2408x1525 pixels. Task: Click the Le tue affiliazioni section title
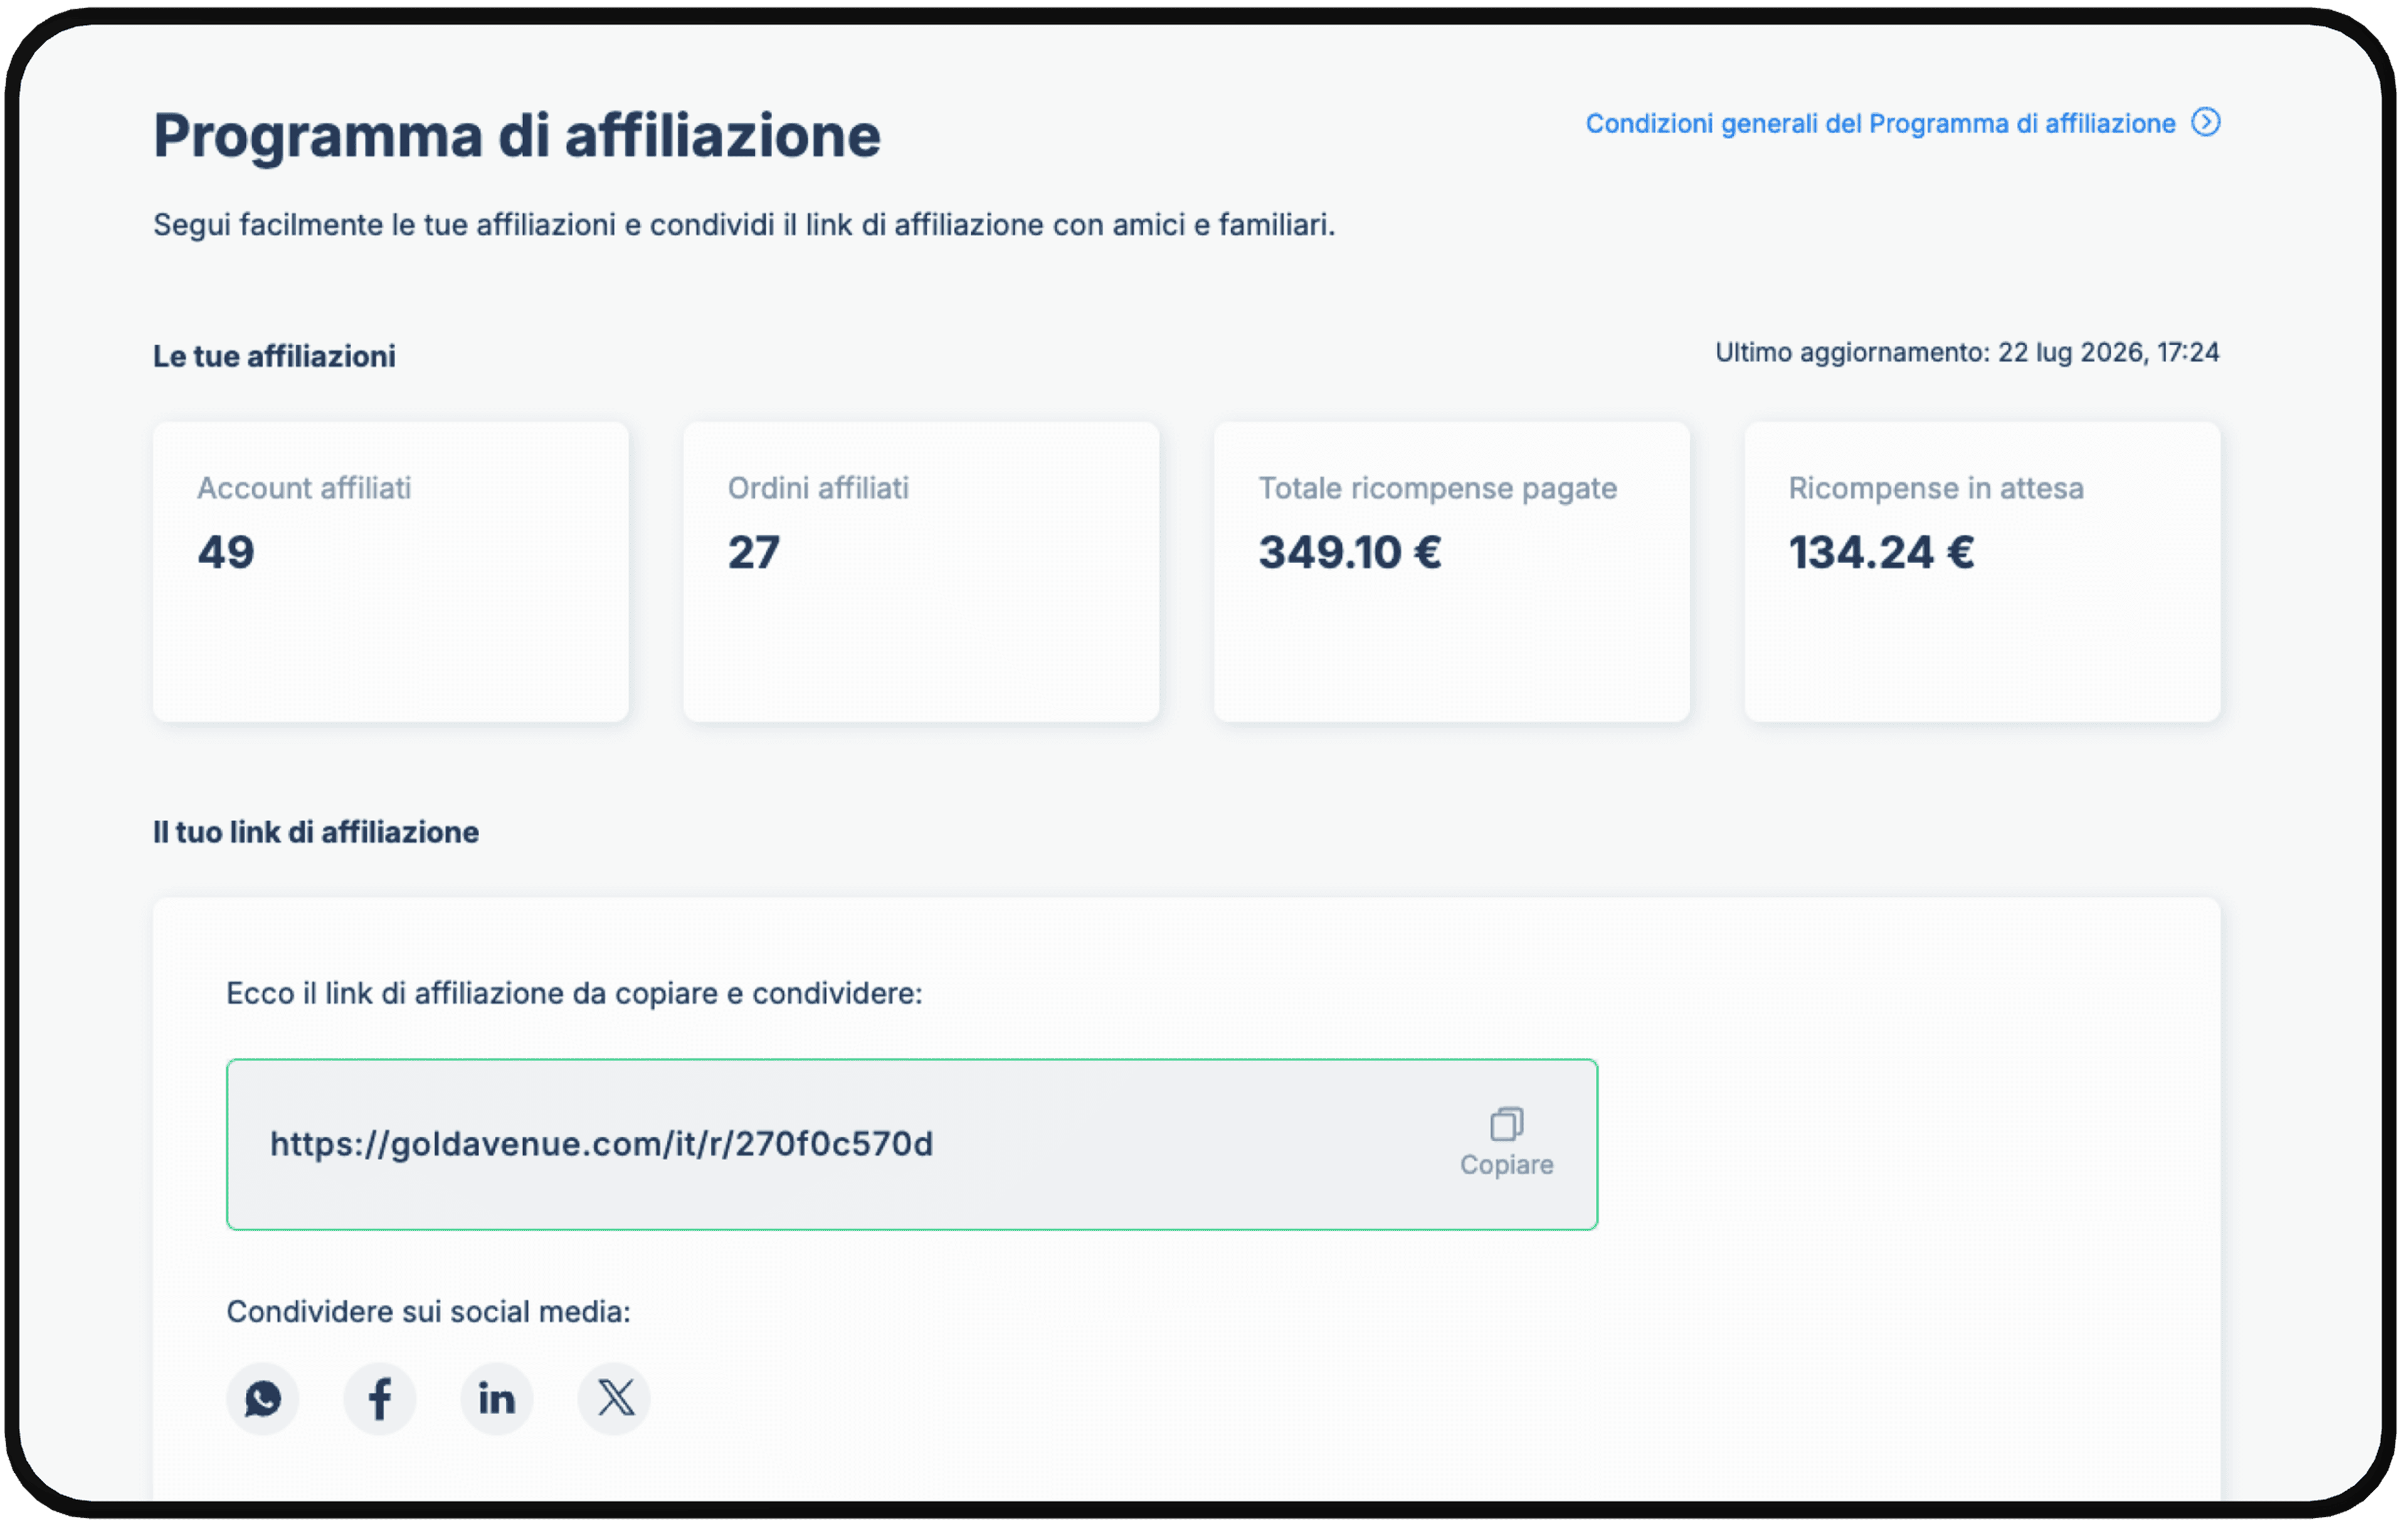[274, 357]
